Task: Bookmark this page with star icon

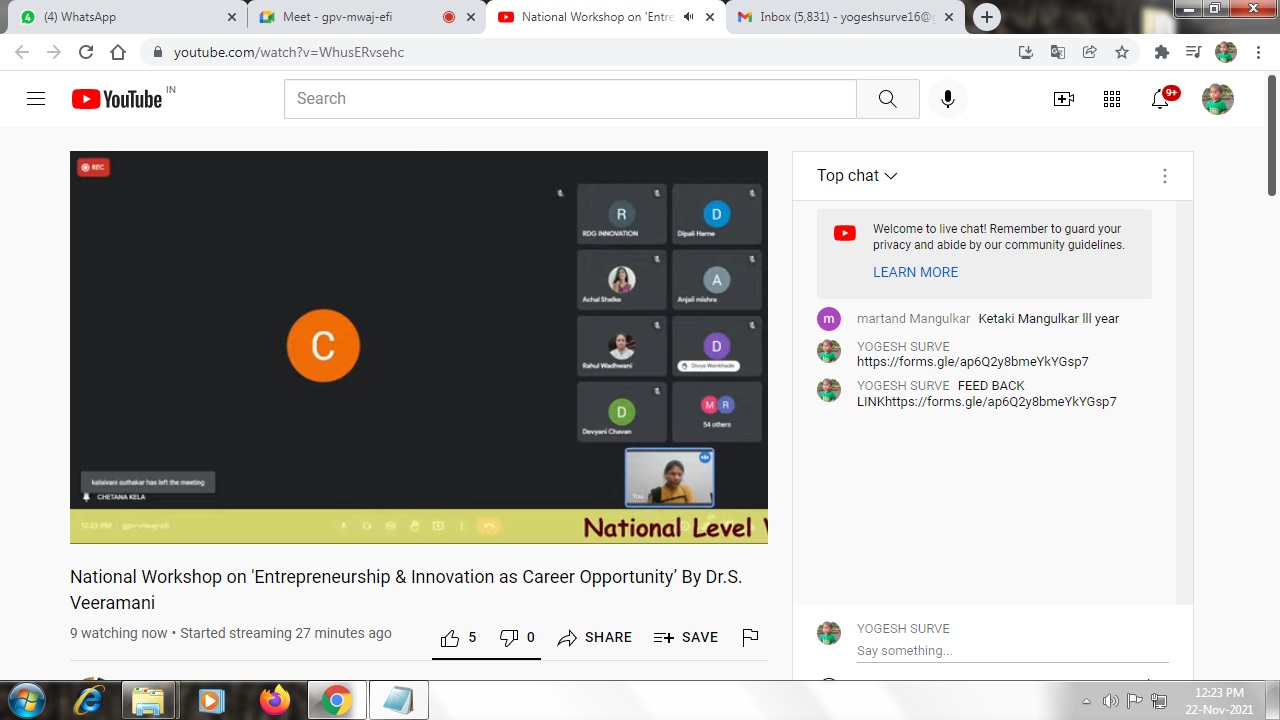Action: click(x=1122, y=52)
